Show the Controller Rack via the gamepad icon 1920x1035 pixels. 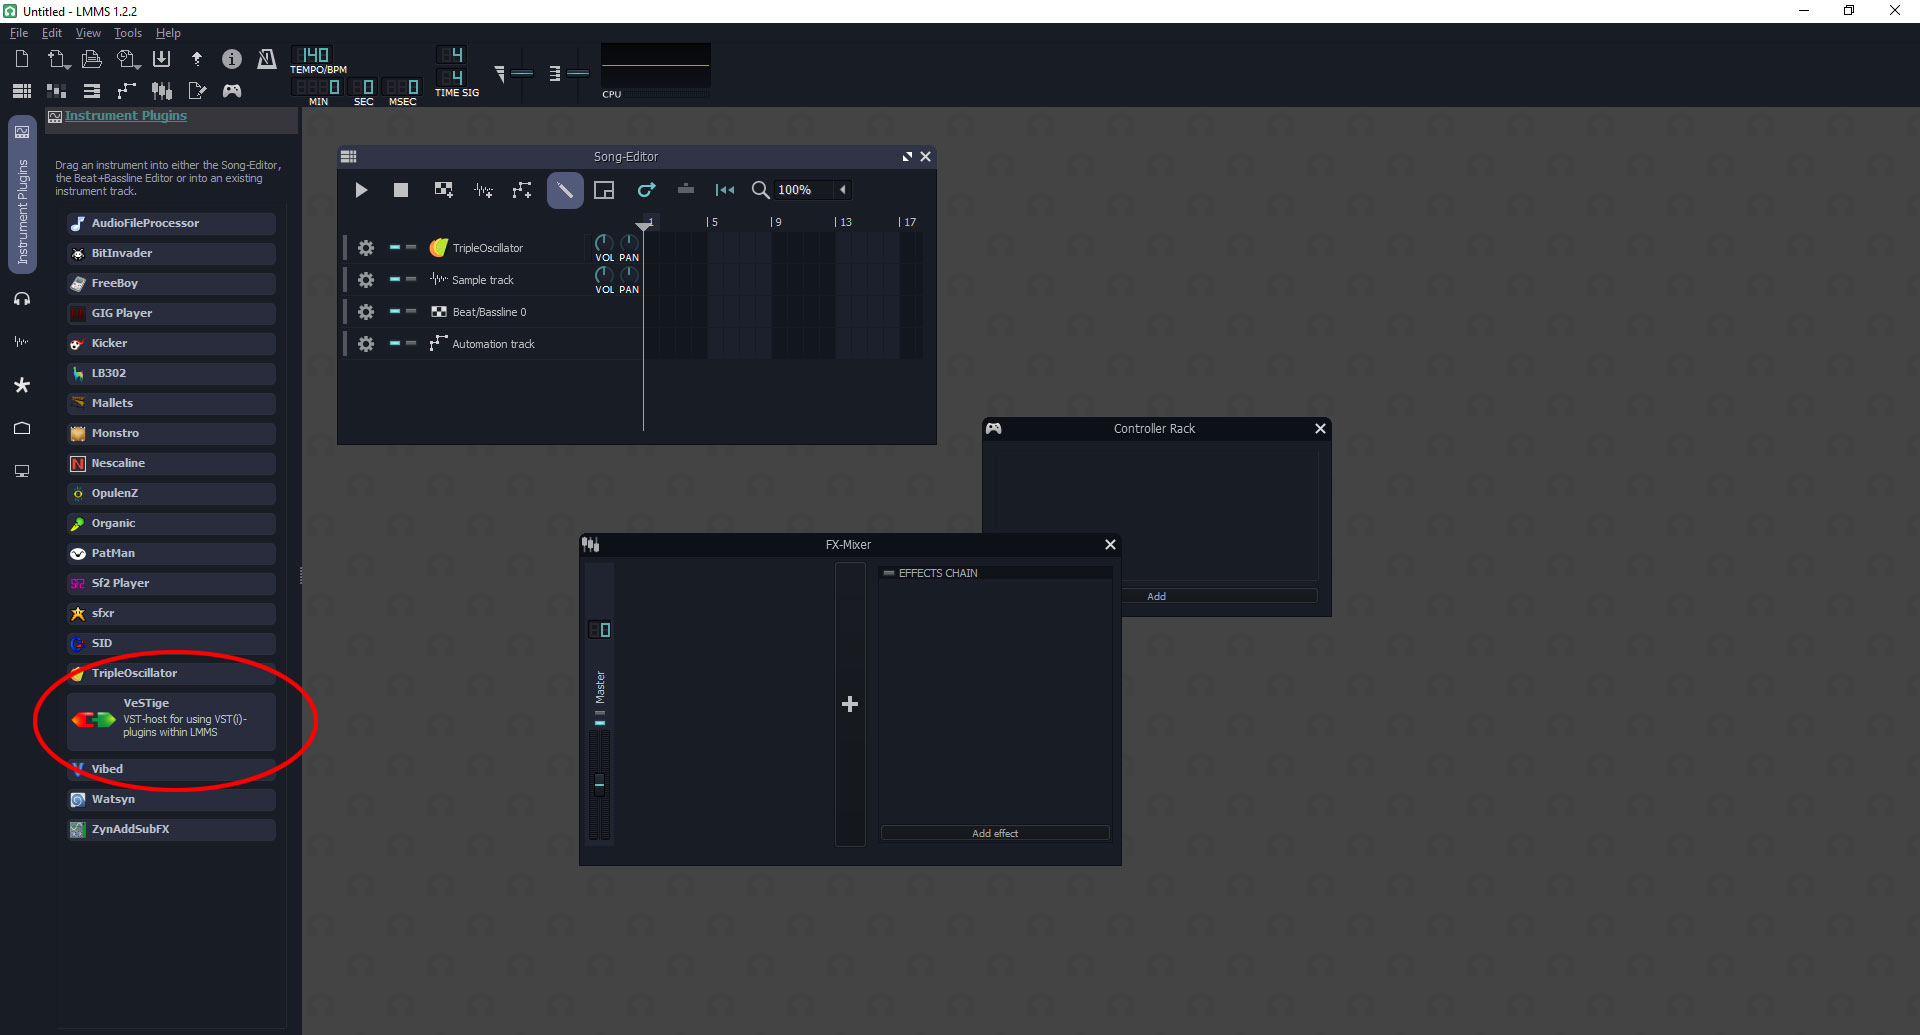click(x=232, y=91)
